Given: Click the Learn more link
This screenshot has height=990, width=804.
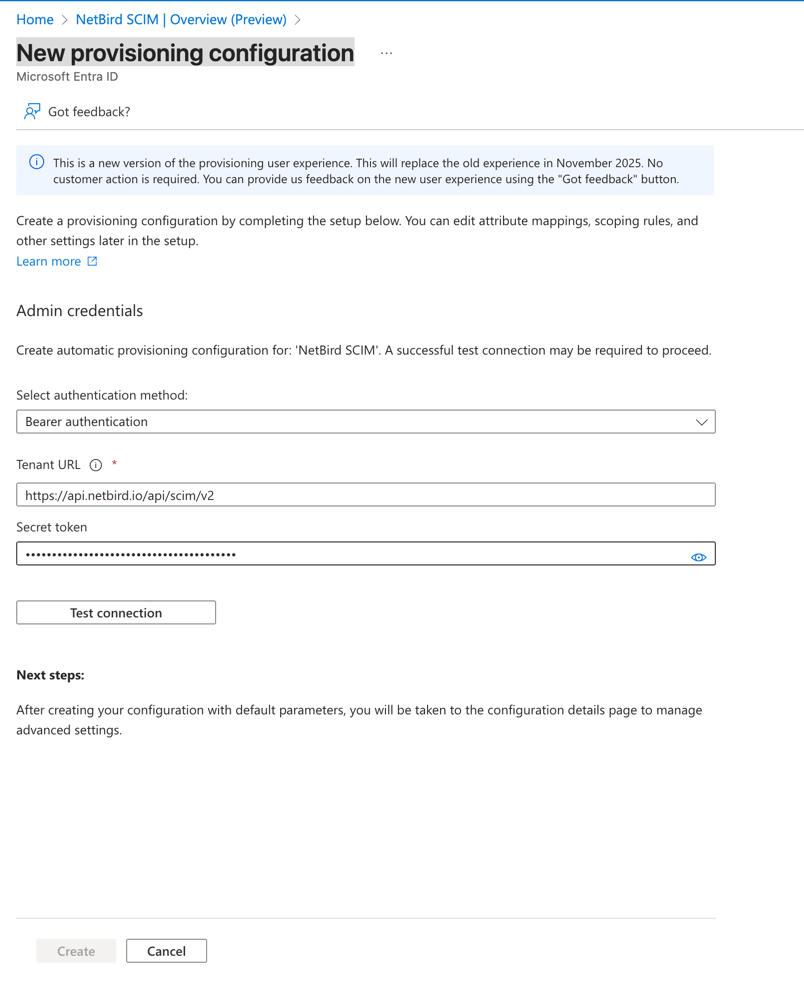Looking at the screenshot, I should pos(48,261).
